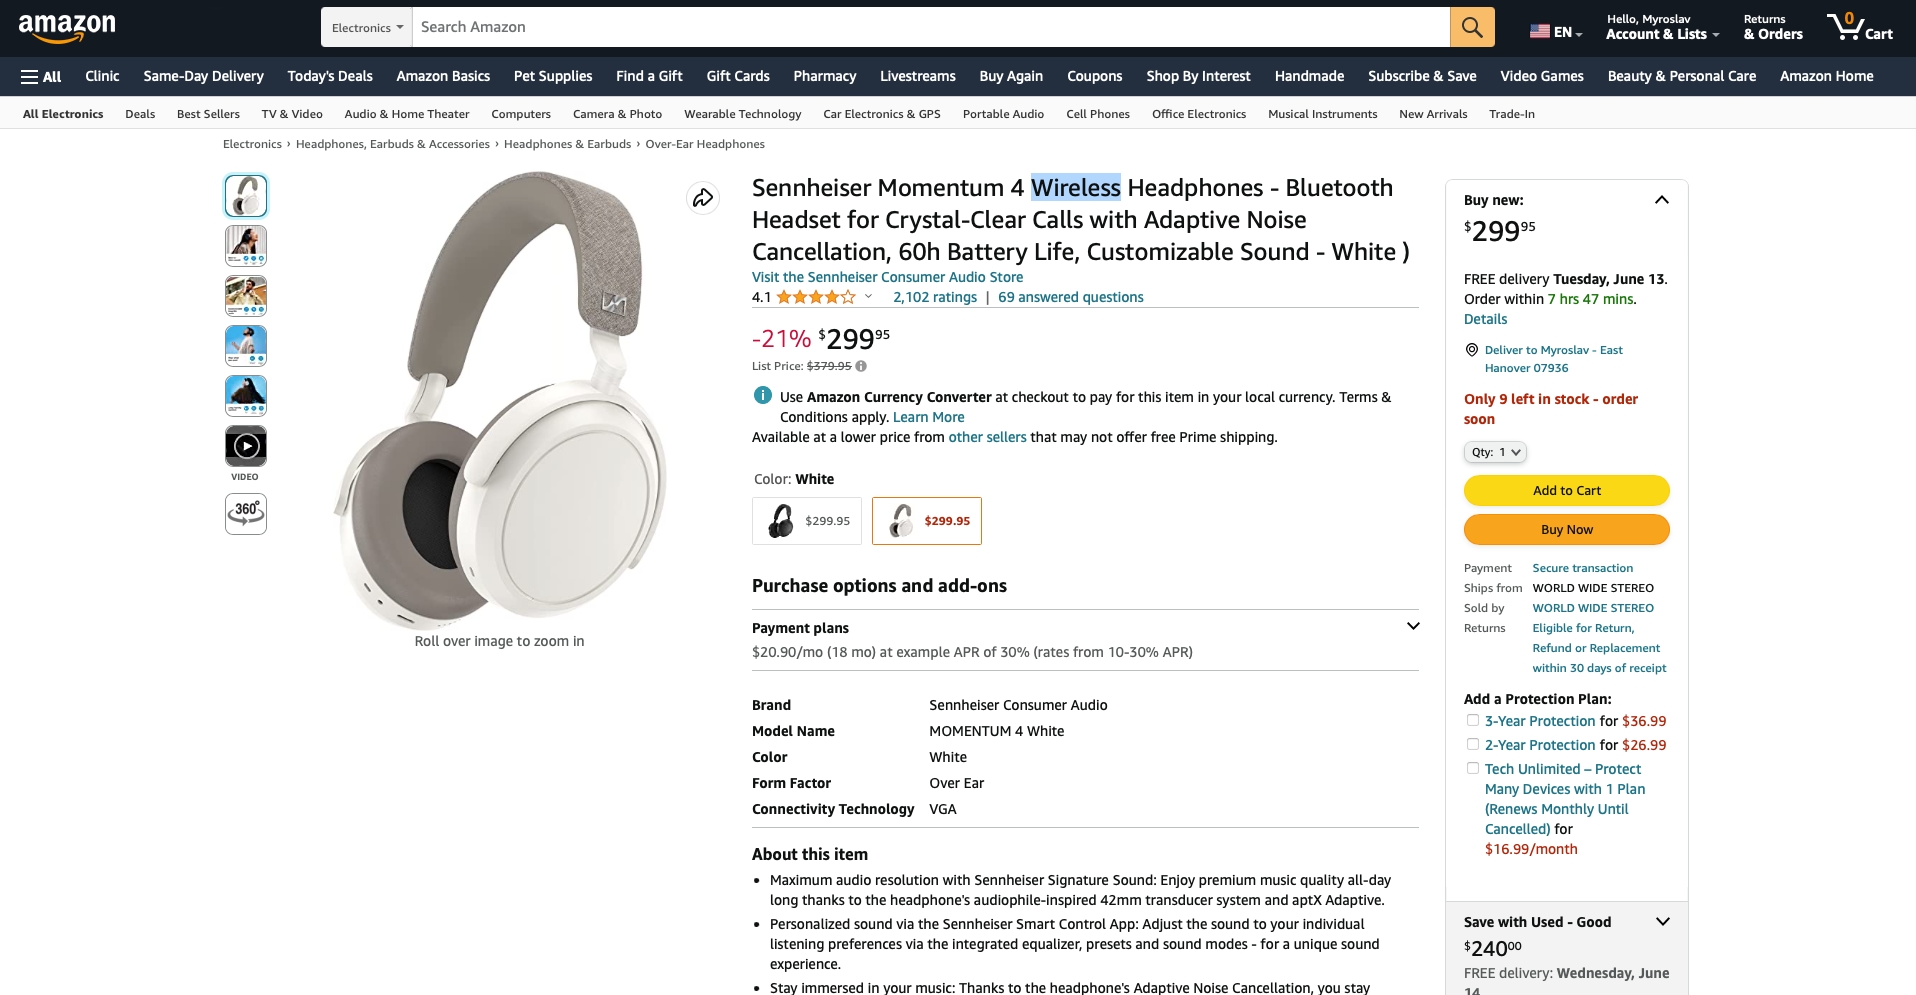
Task: Click the deliver-to location pin icon
Action: (1471, 350)
